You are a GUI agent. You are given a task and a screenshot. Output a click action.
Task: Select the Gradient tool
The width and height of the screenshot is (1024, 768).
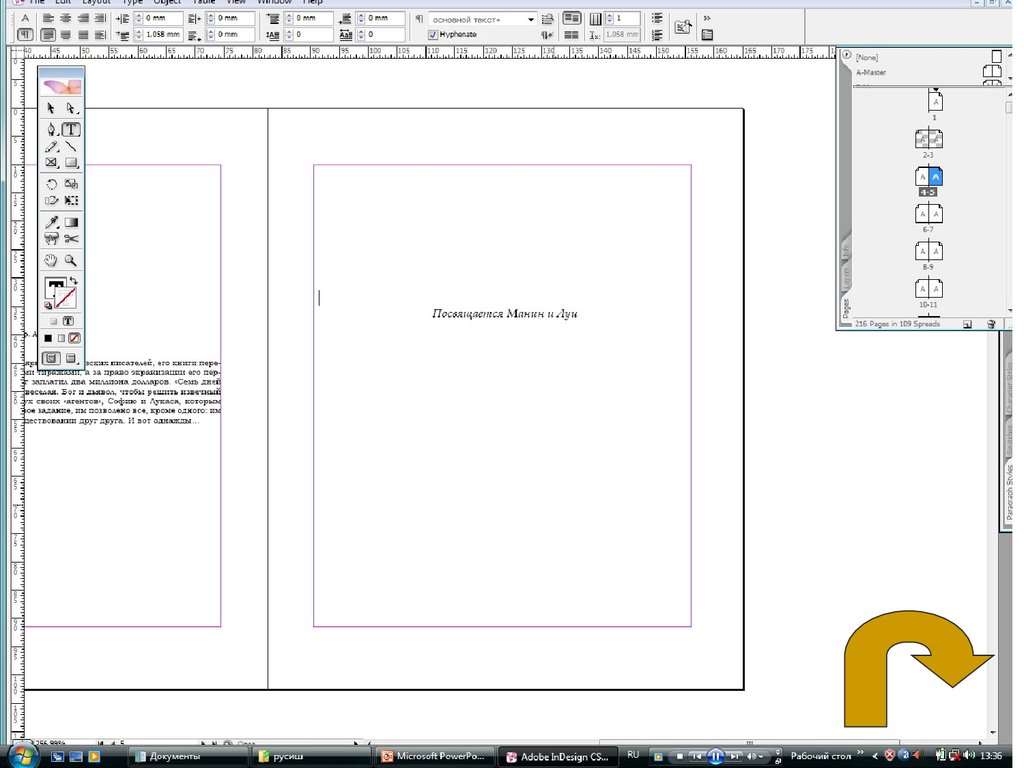click(71, 223)
